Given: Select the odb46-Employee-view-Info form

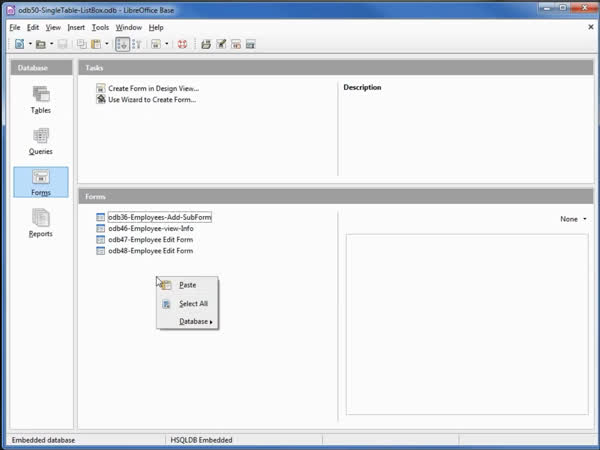Looking at the screenshot, I should point(151,228).
